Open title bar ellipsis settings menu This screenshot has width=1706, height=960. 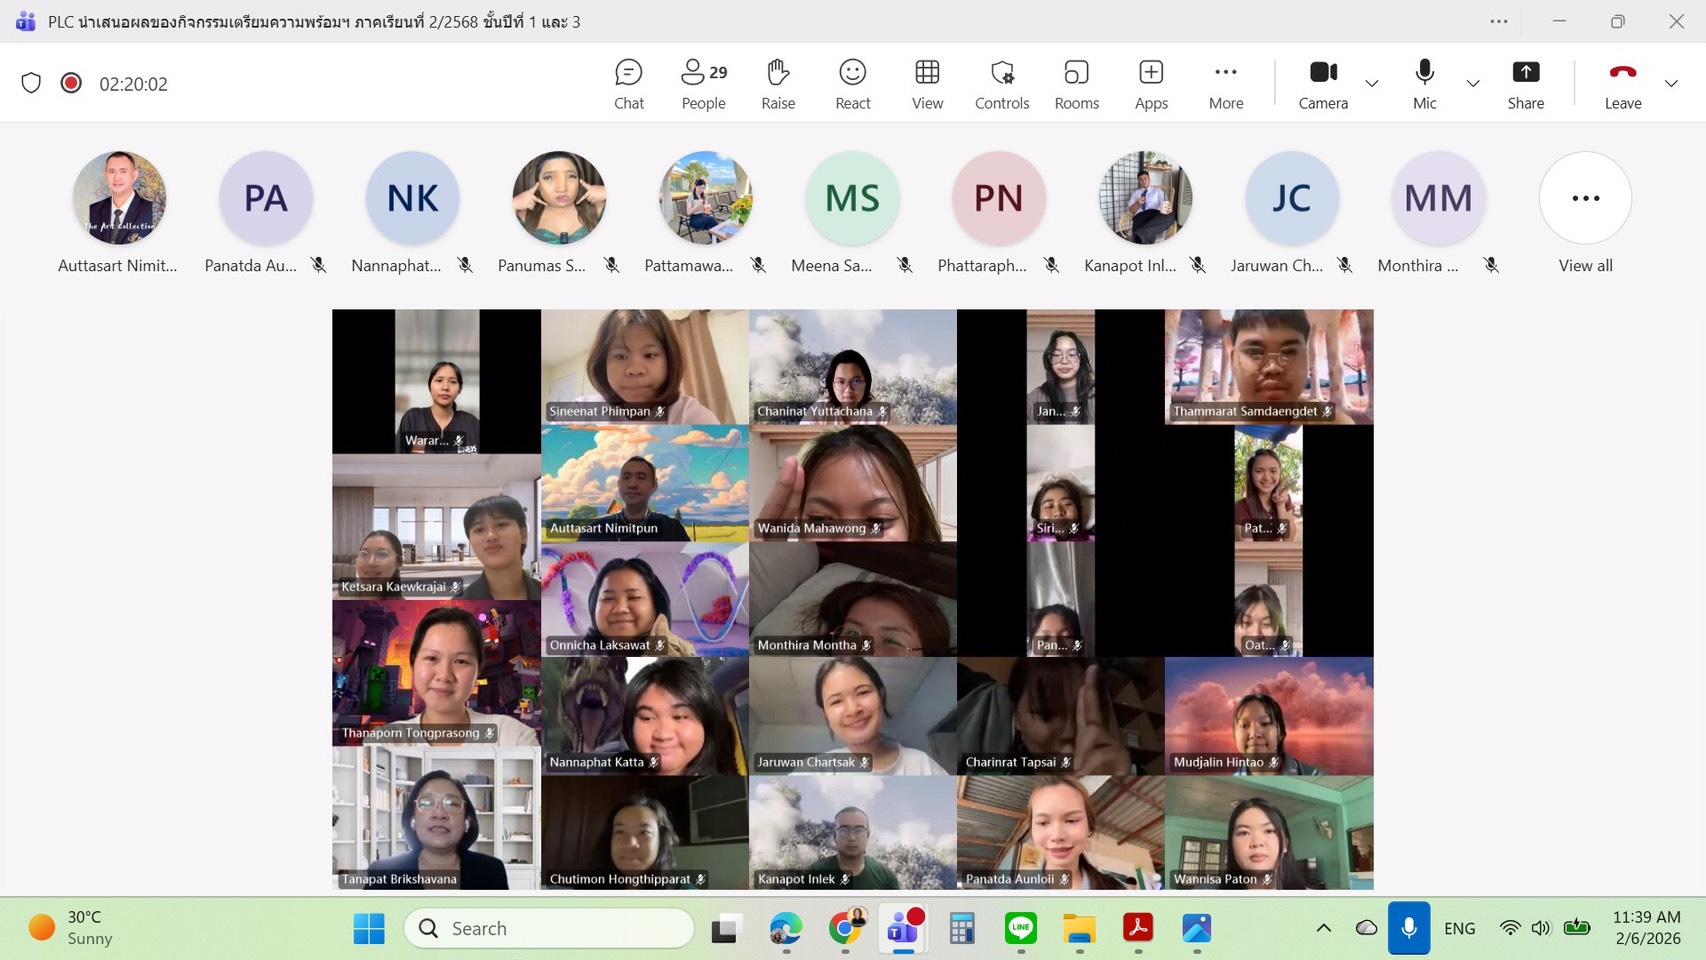[x=1498, y=21]
